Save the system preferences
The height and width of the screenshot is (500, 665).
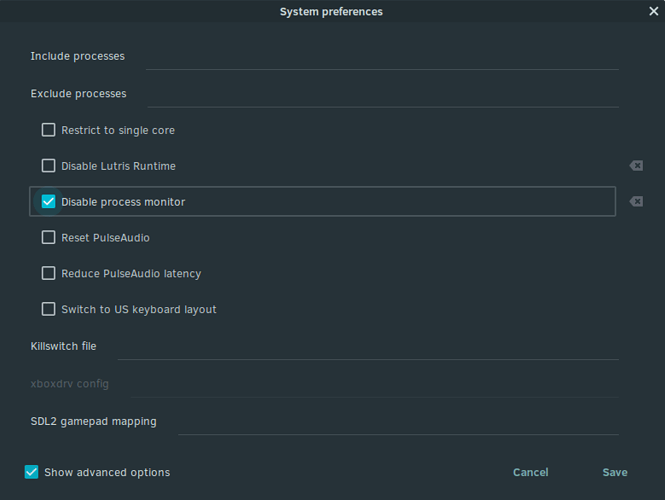tap(615, 472)
